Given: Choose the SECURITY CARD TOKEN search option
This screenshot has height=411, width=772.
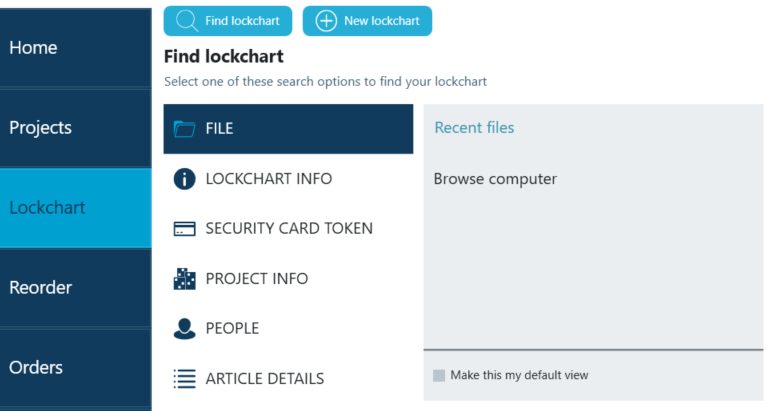Looking at the screenshot, I should click(x=288, y=229).
